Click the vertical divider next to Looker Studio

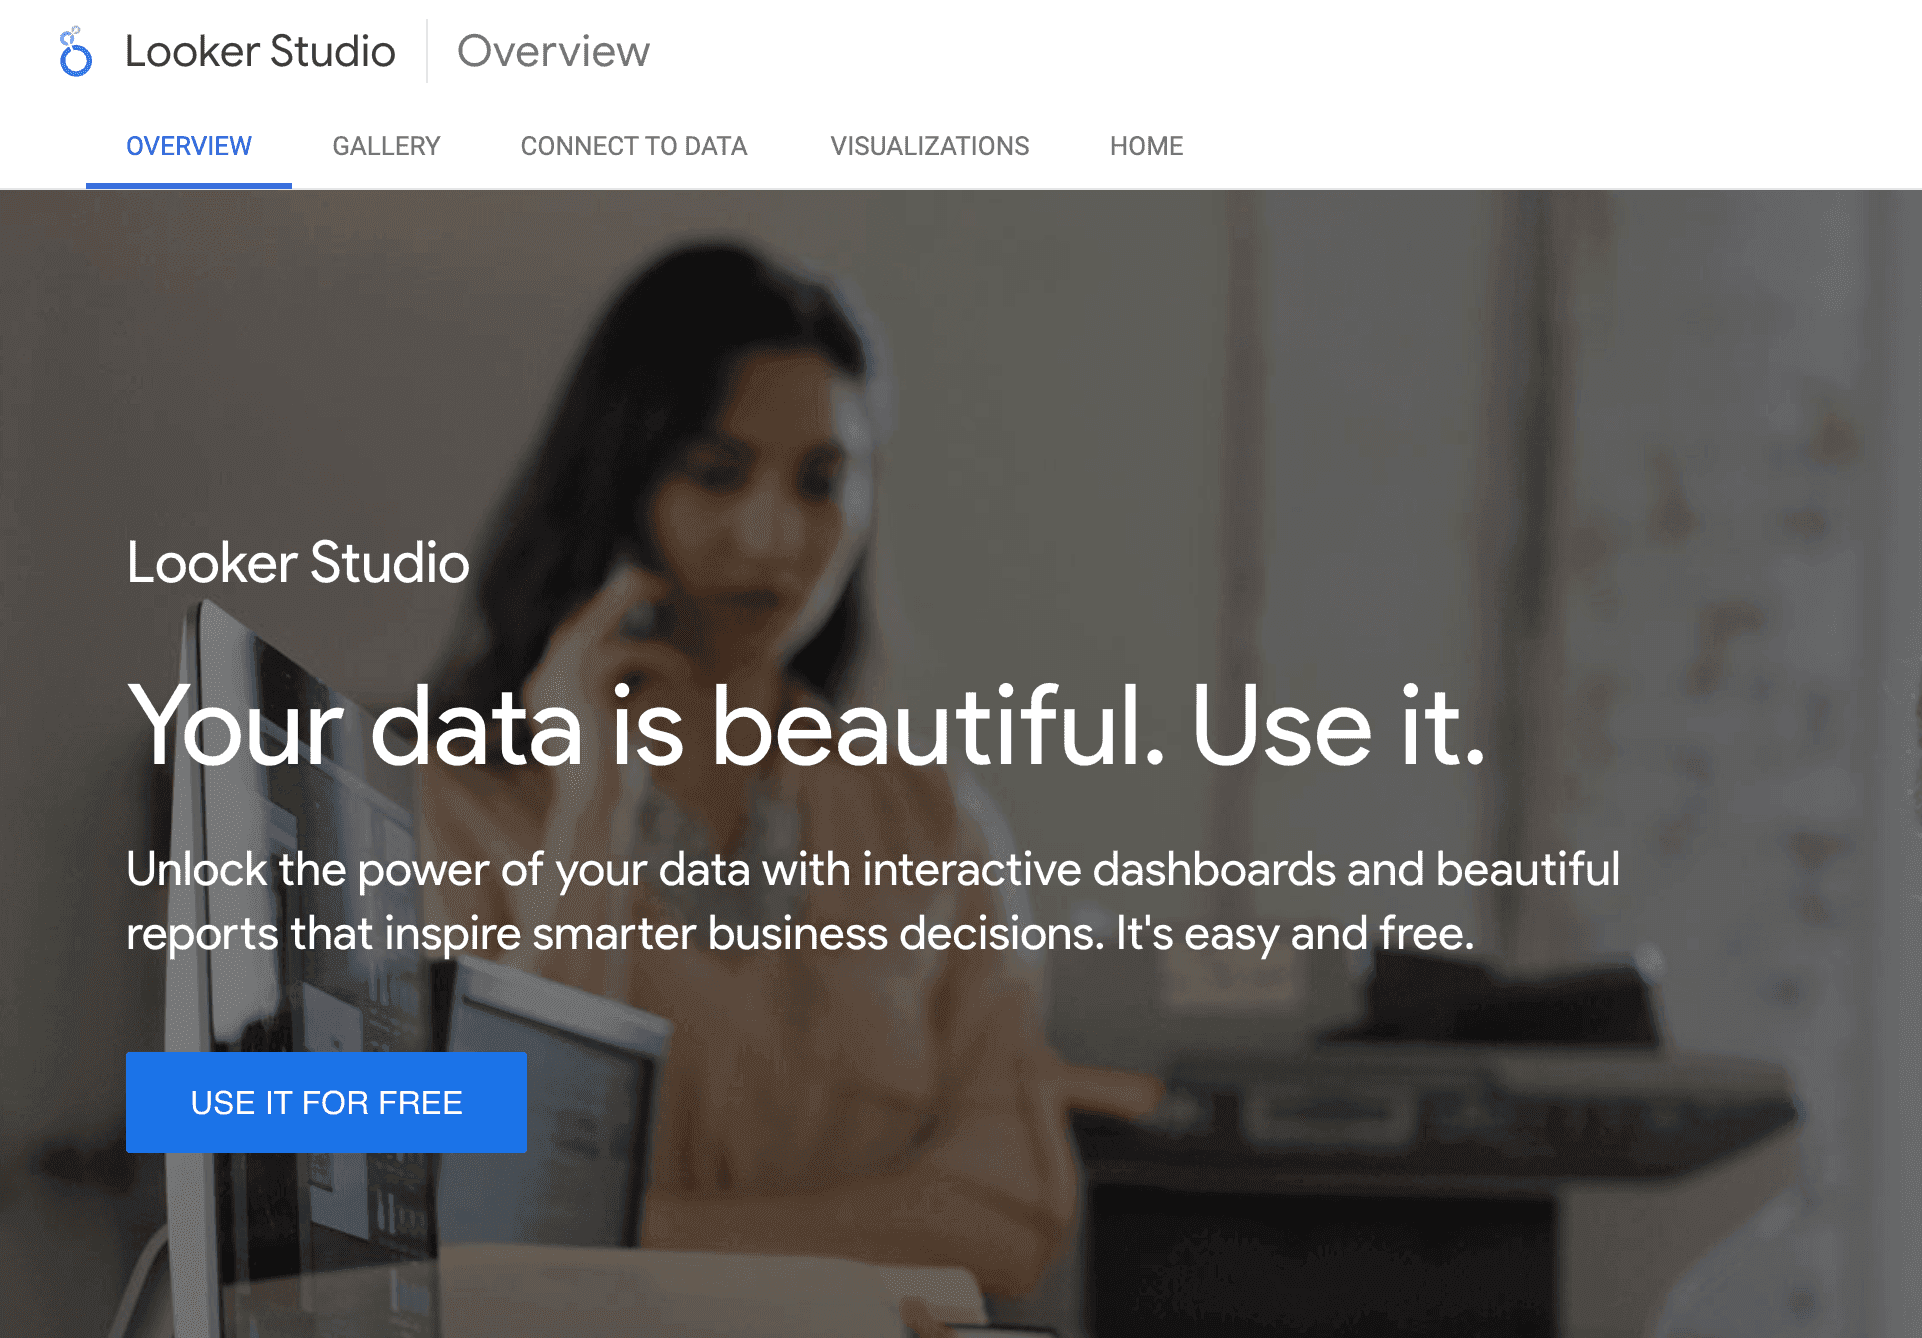coord(428,52)
